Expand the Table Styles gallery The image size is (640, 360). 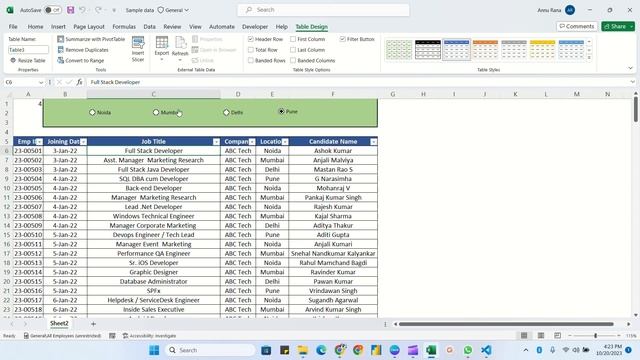(x=589, y=58)
